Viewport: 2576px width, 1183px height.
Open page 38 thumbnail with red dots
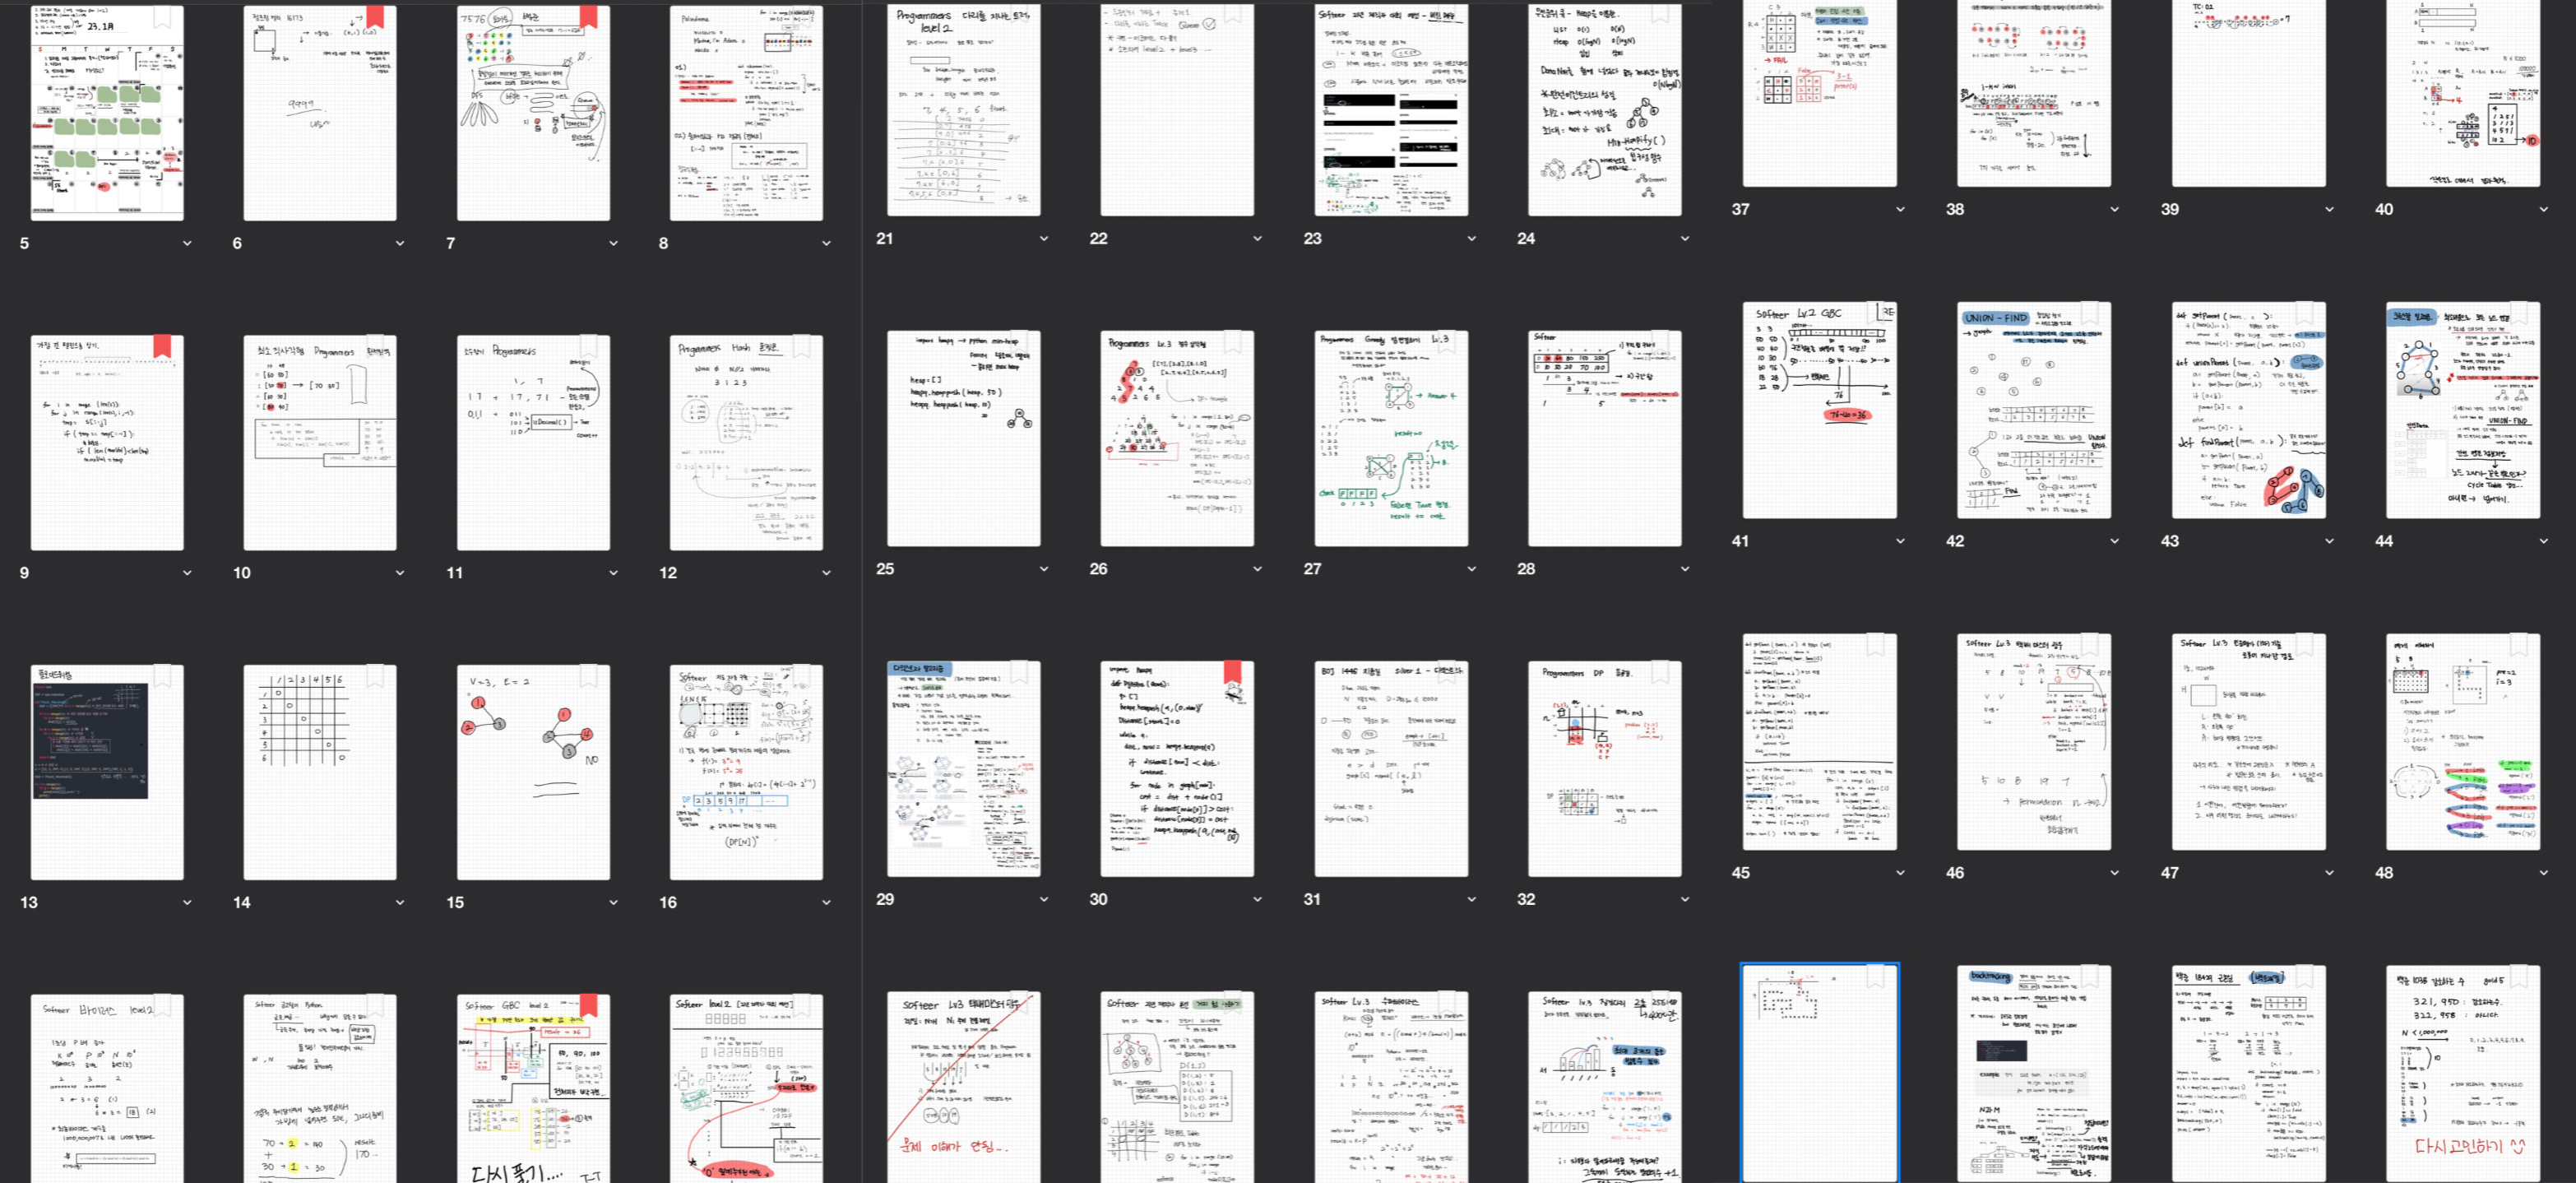2034,93
